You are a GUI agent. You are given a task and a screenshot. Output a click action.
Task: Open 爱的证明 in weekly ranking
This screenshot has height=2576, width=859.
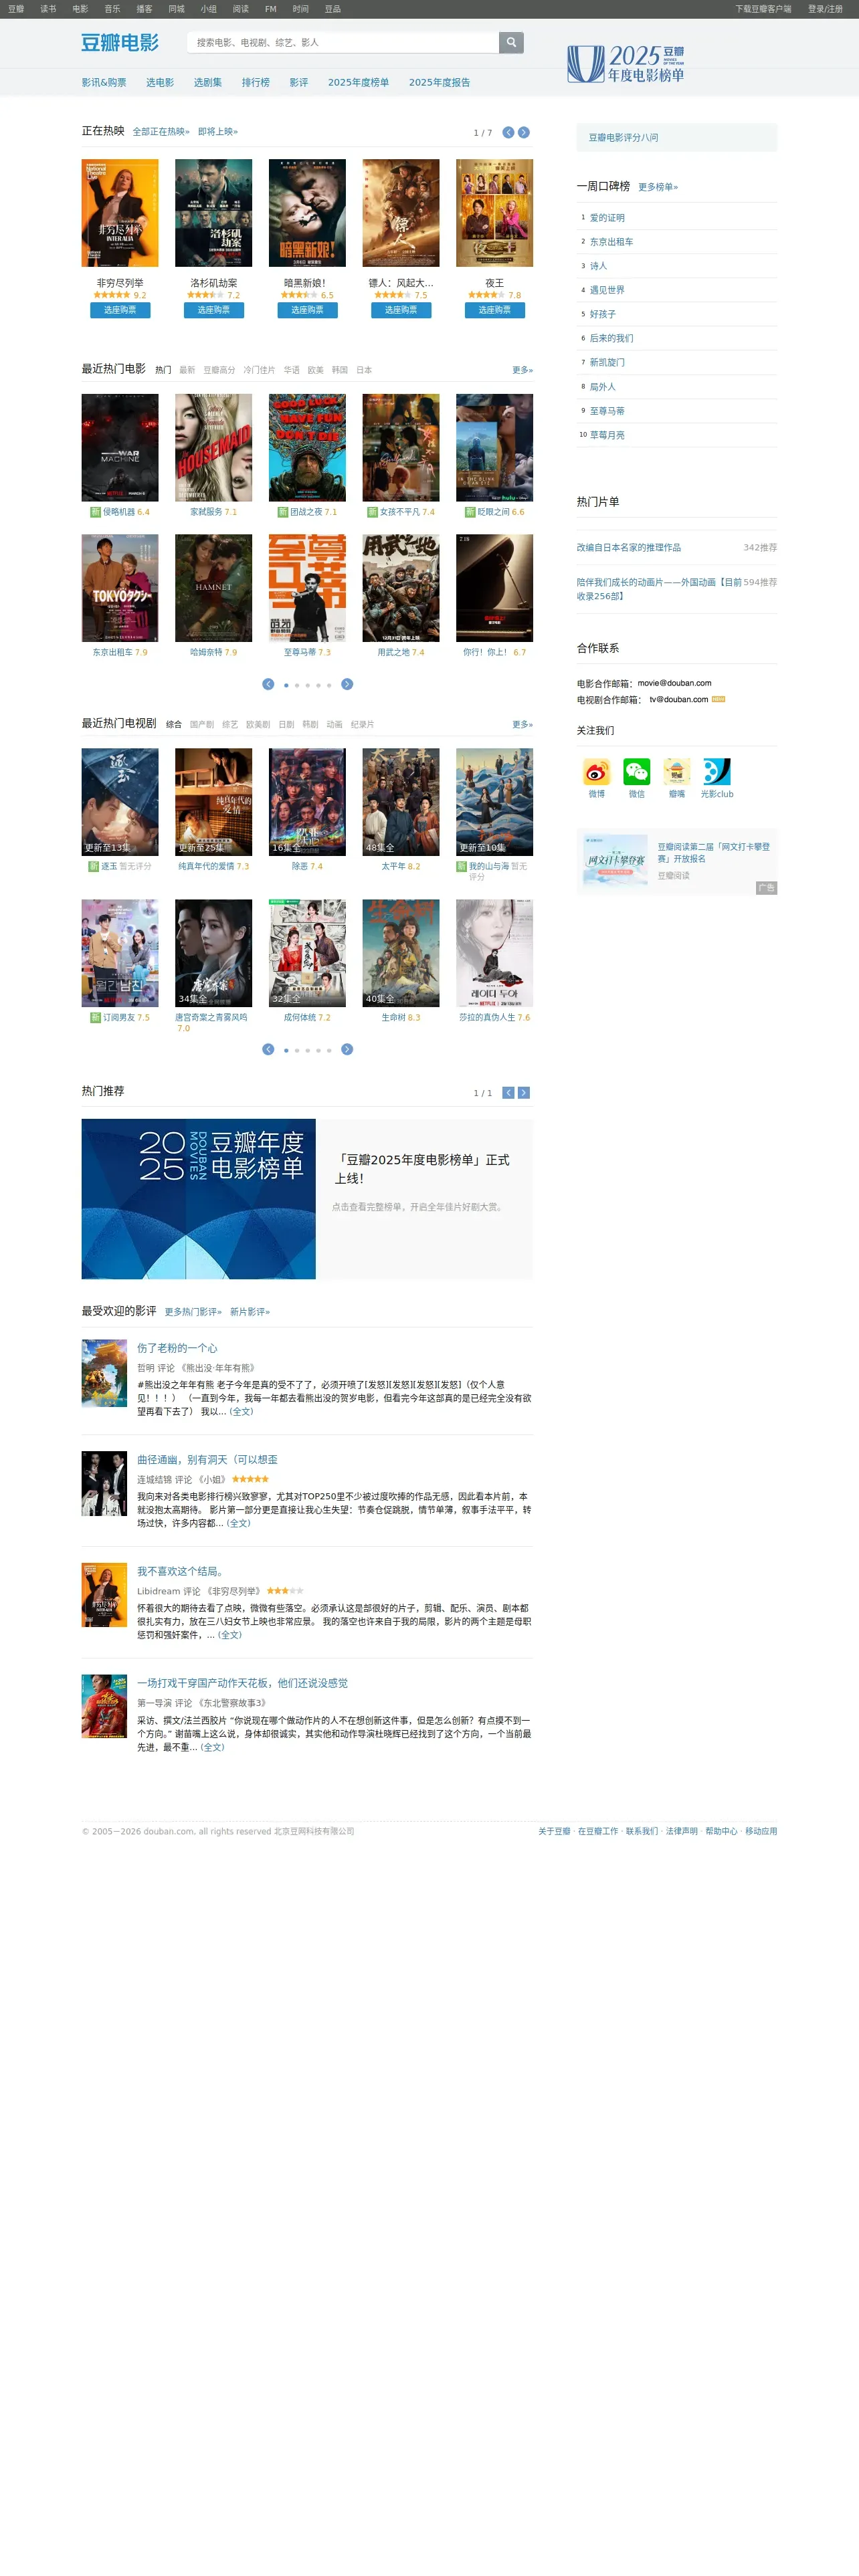tap(607, 218)
